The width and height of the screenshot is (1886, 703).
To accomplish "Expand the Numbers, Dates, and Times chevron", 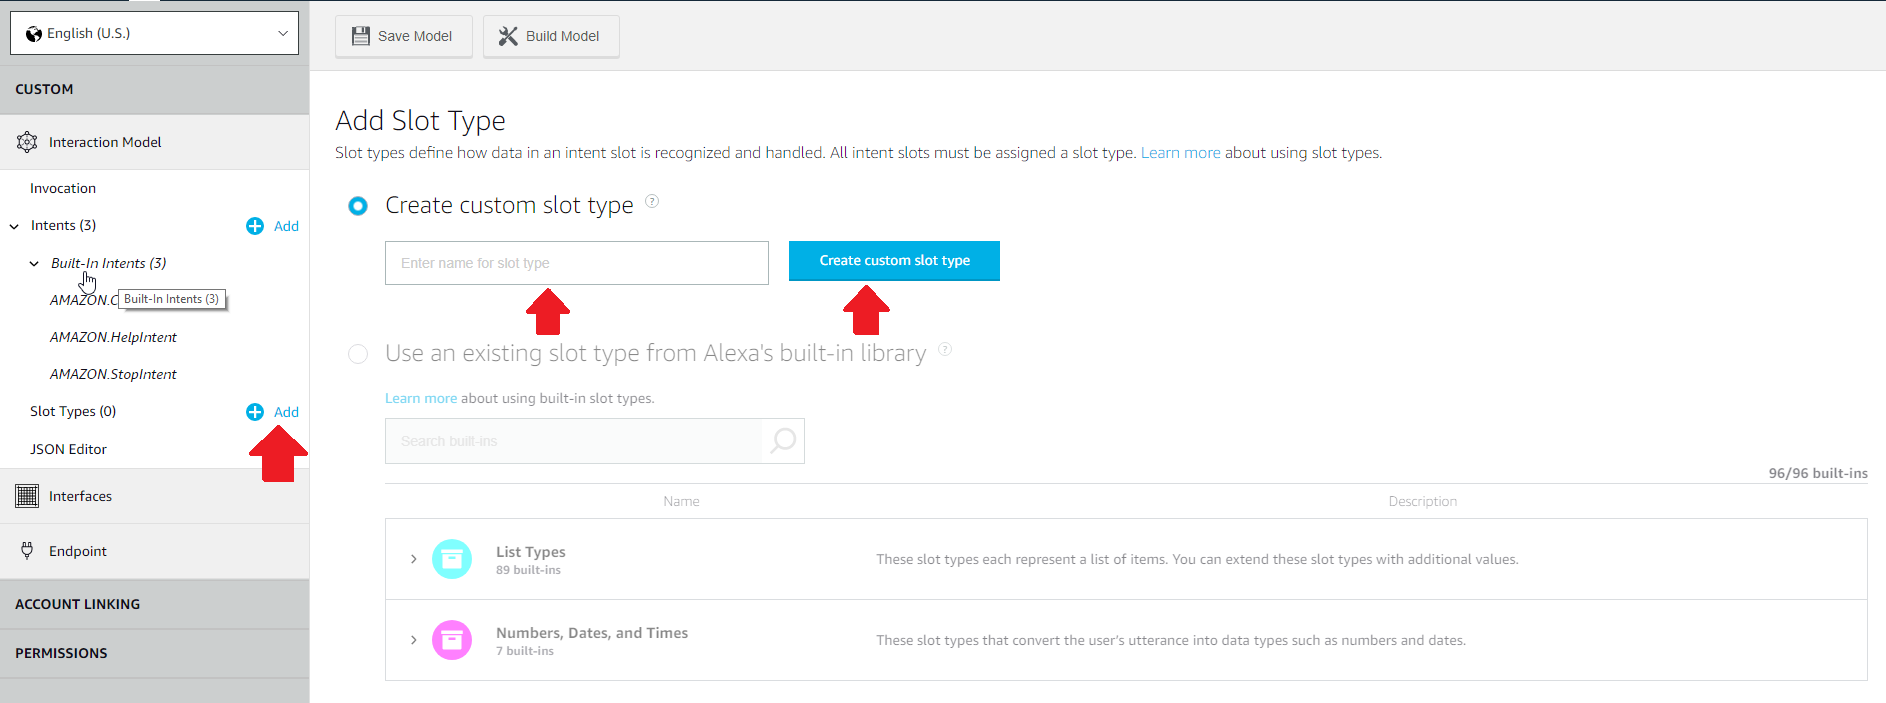I will pos(413,640).
